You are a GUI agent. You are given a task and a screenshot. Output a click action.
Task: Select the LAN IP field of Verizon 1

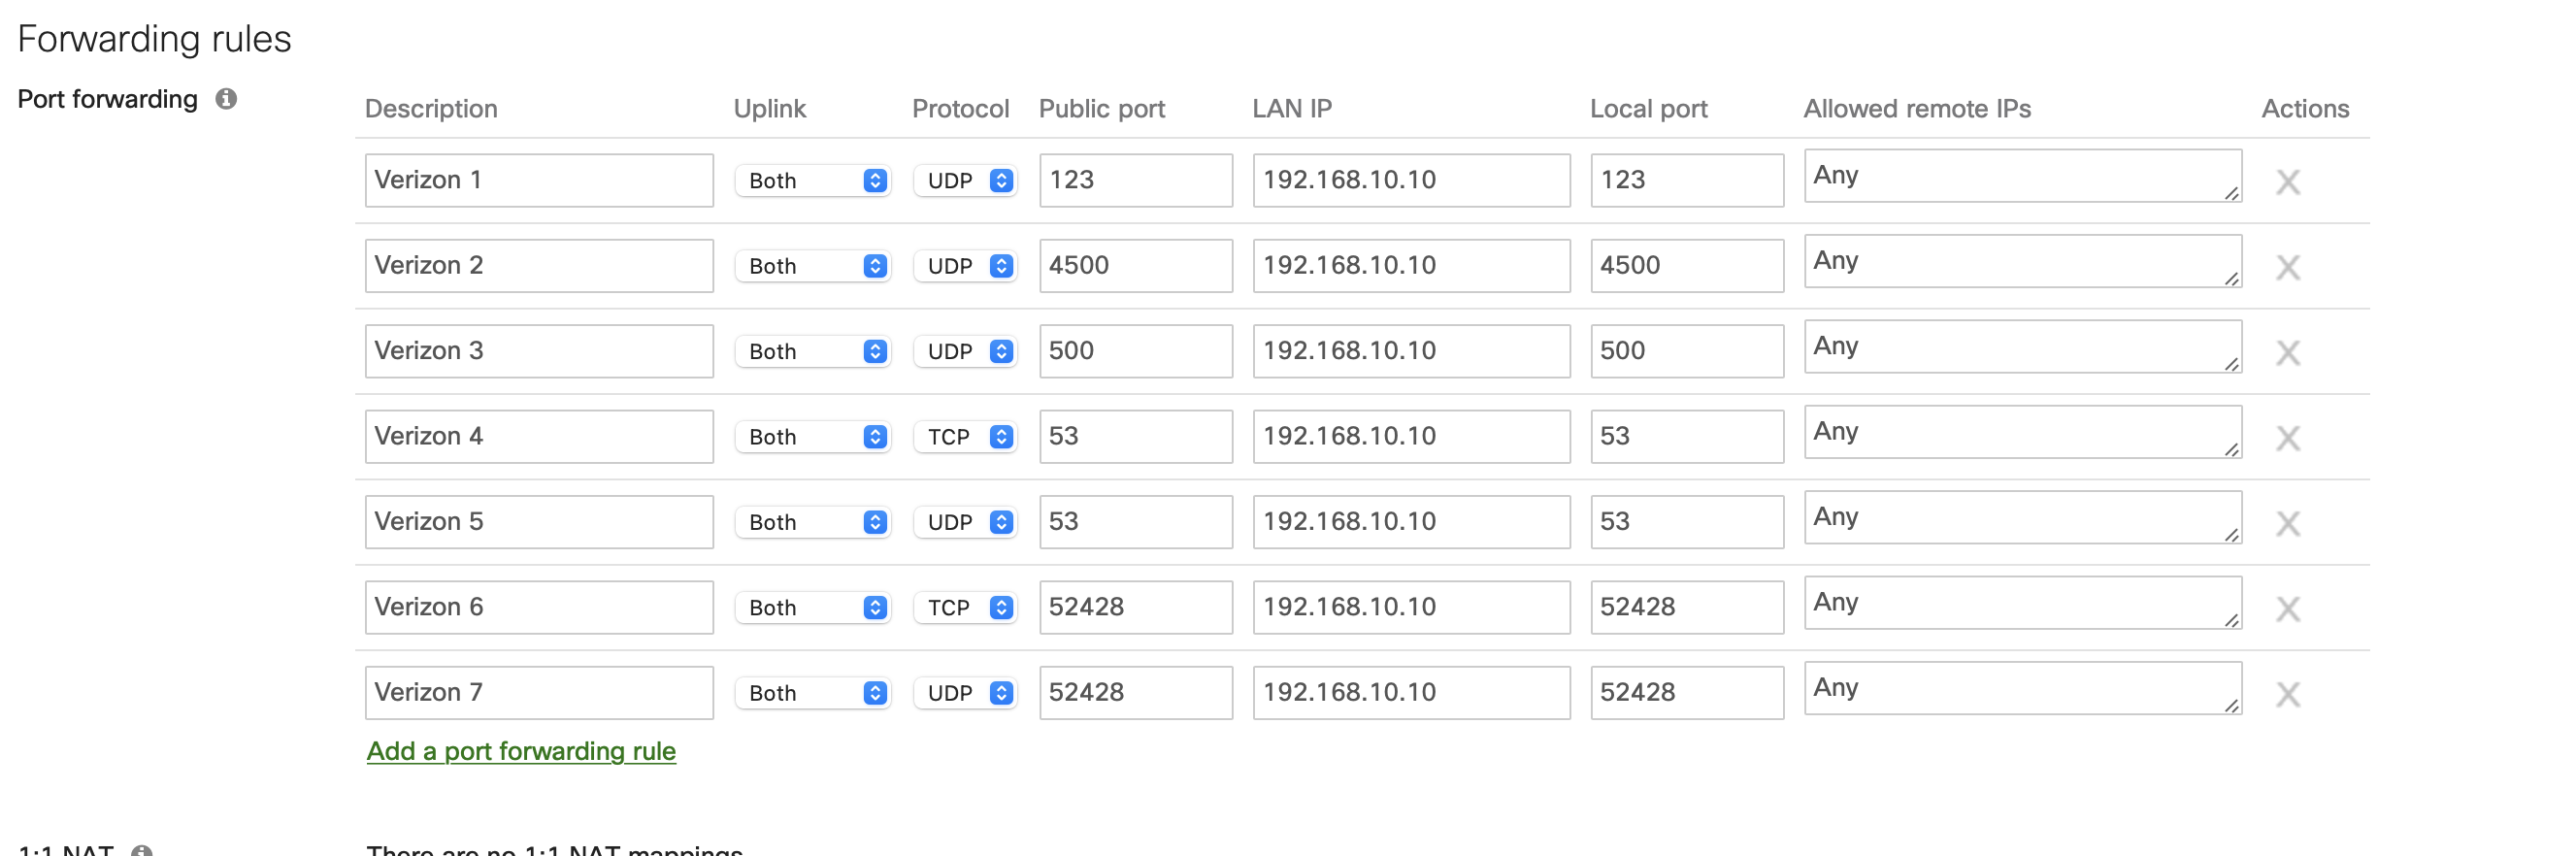pos(1410,181)
